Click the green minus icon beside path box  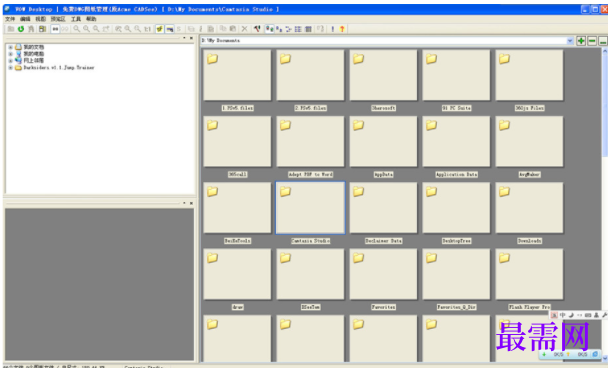pyautogui.click(x=592, y=41)
